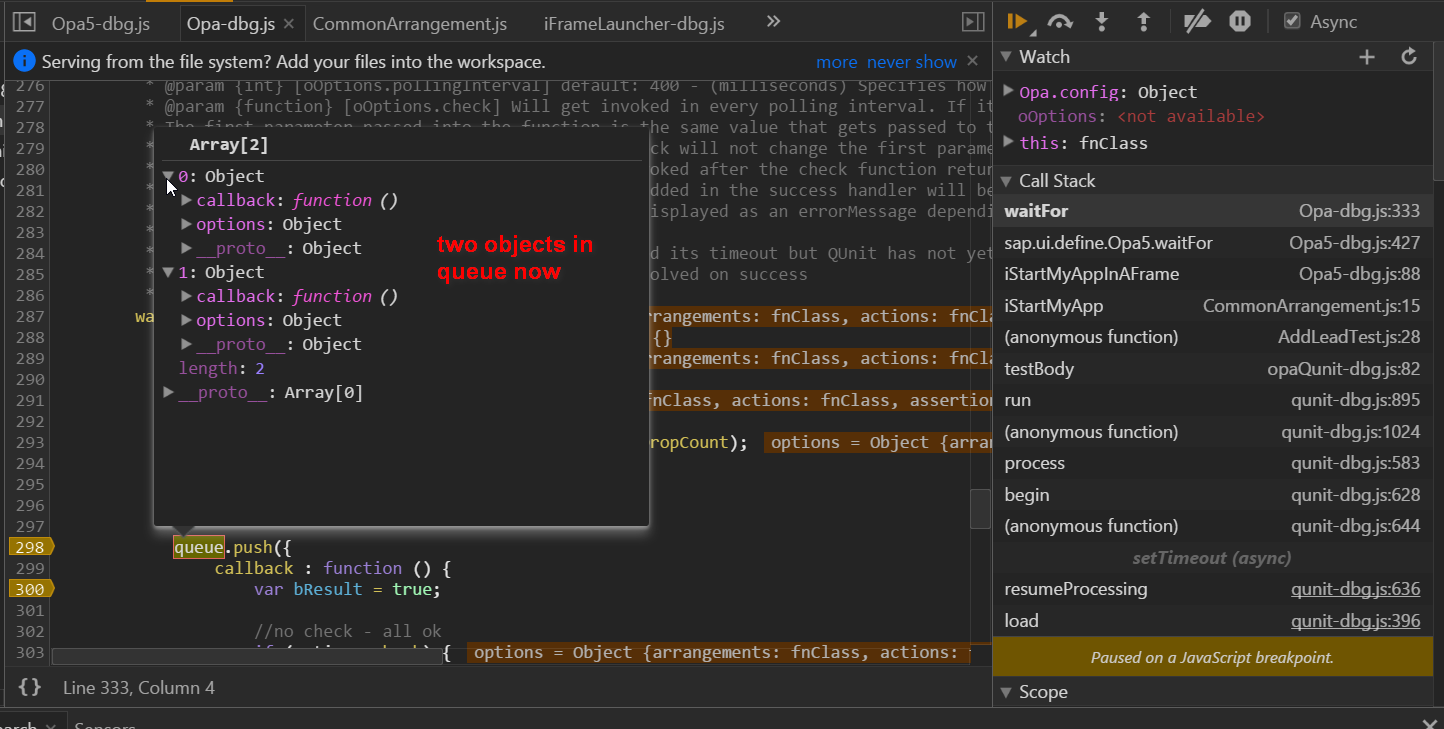The height and width of the screenshot is (729, 1444).
Task: Select resumeProcessing stack frame
Action: tap(1212, 589)
